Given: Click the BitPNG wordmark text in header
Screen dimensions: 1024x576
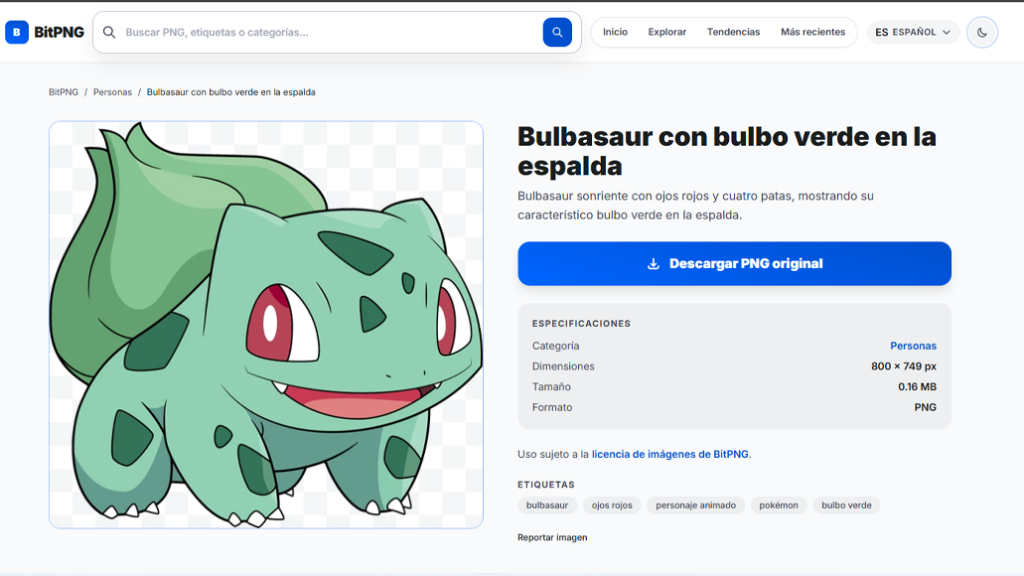Looking at the screenshot, I should pos(59,32).
